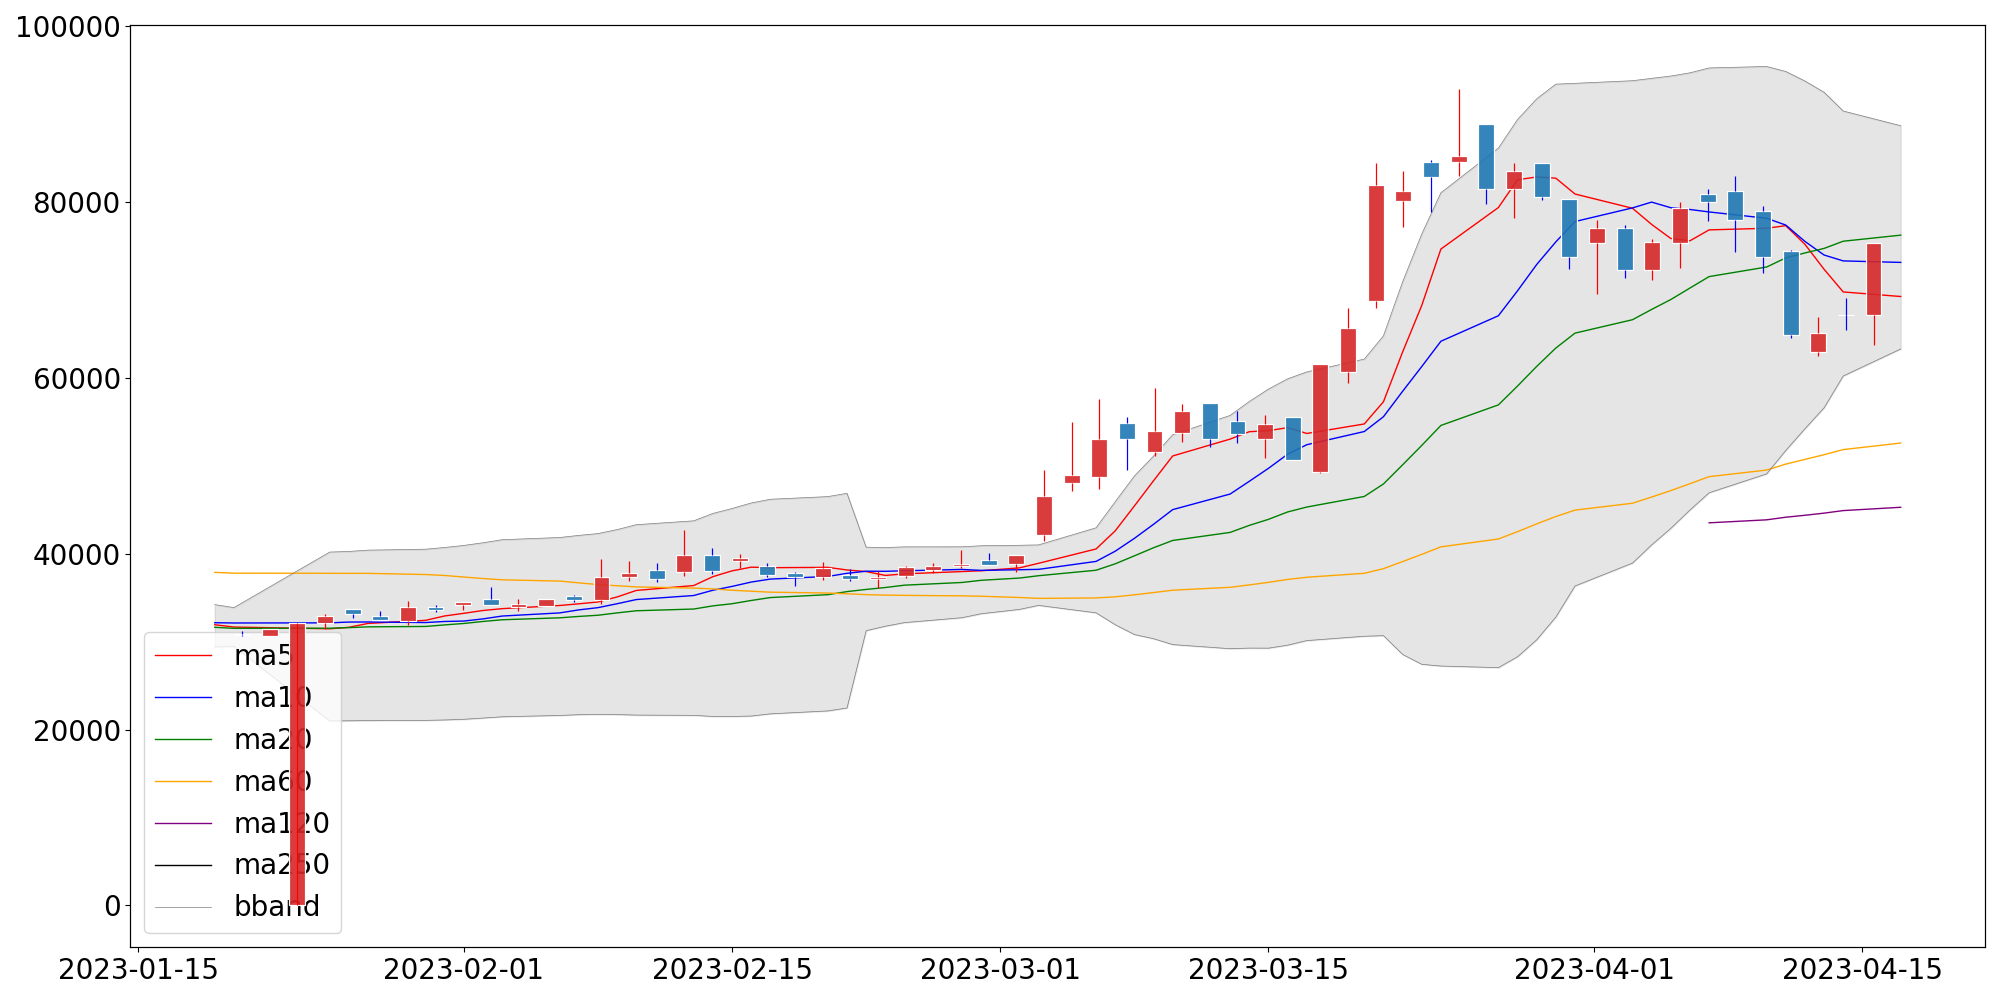Click the 2023-02-15 x-axis date label
Screen dimensions: 2000x1000
point(732,970)
